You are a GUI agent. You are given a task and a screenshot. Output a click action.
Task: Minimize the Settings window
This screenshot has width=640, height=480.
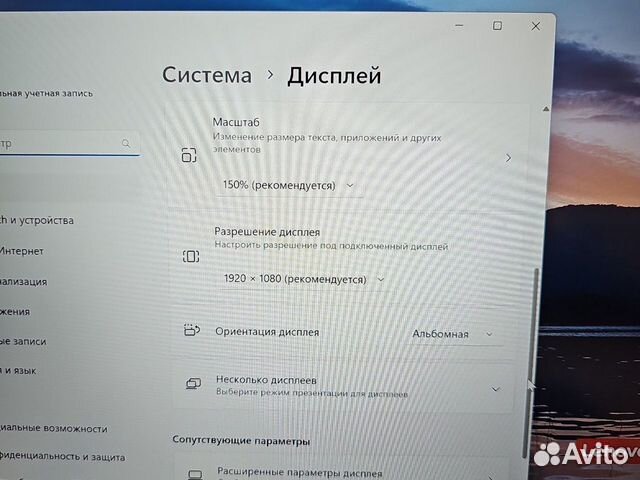pos(459,26)
